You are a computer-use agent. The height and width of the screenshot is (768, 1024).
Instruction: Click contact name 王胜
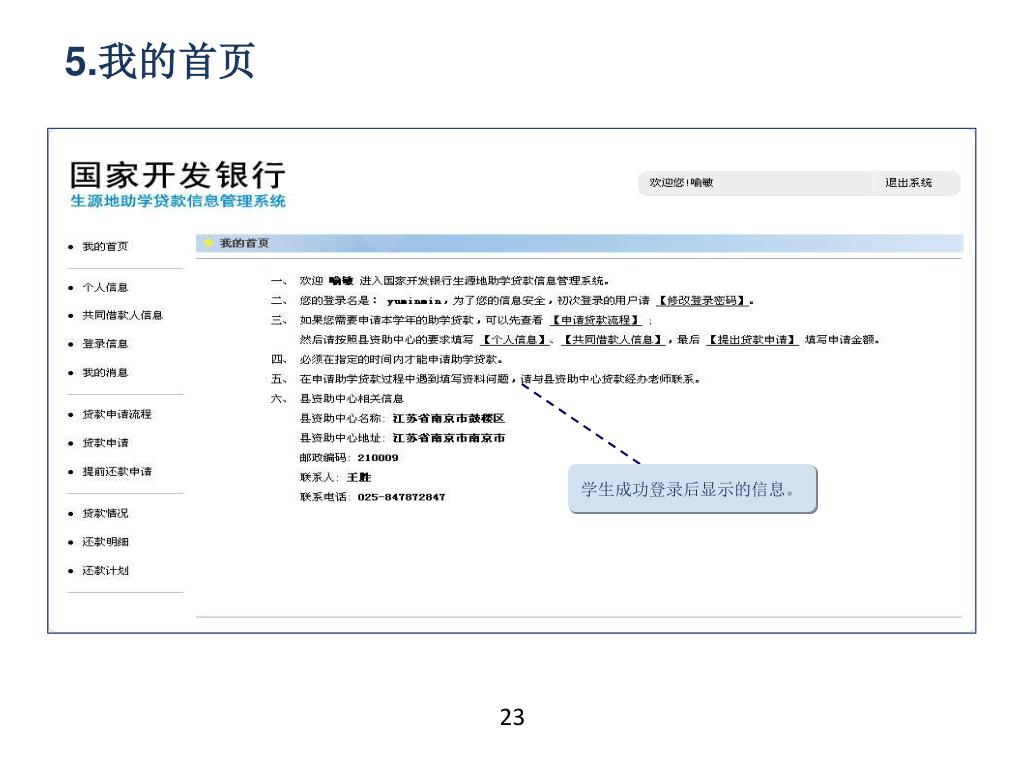(359, 477)
